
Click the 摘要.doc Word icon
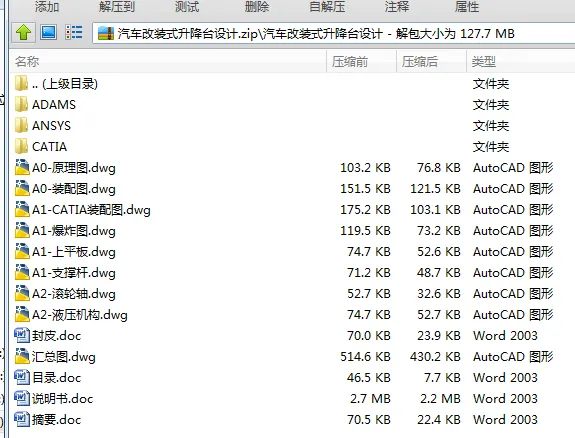(22, 419)
